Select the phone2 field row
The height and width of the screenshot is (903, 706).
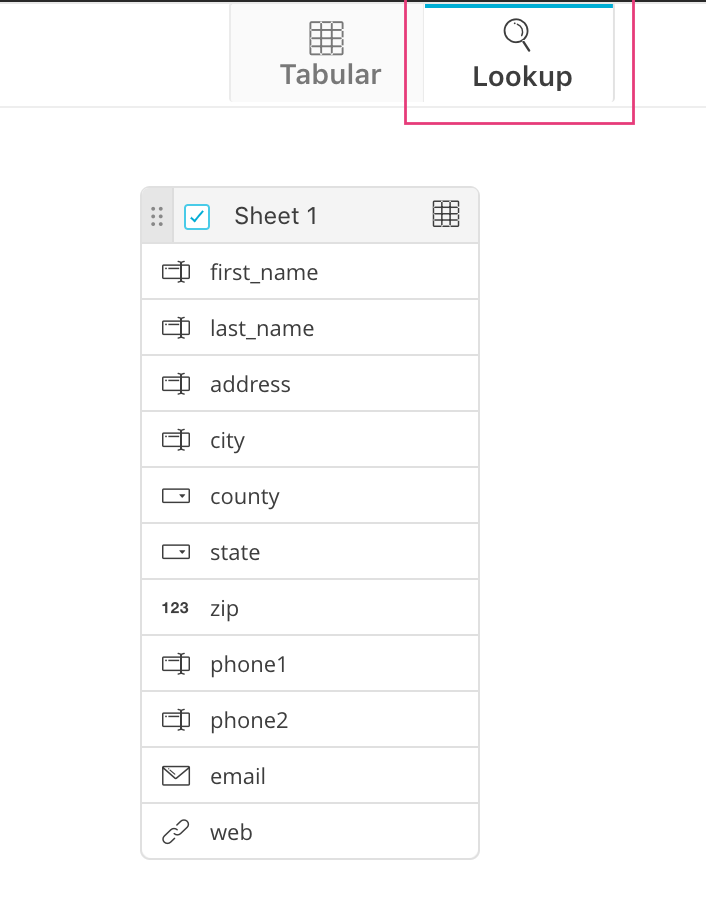coord(310,720)
